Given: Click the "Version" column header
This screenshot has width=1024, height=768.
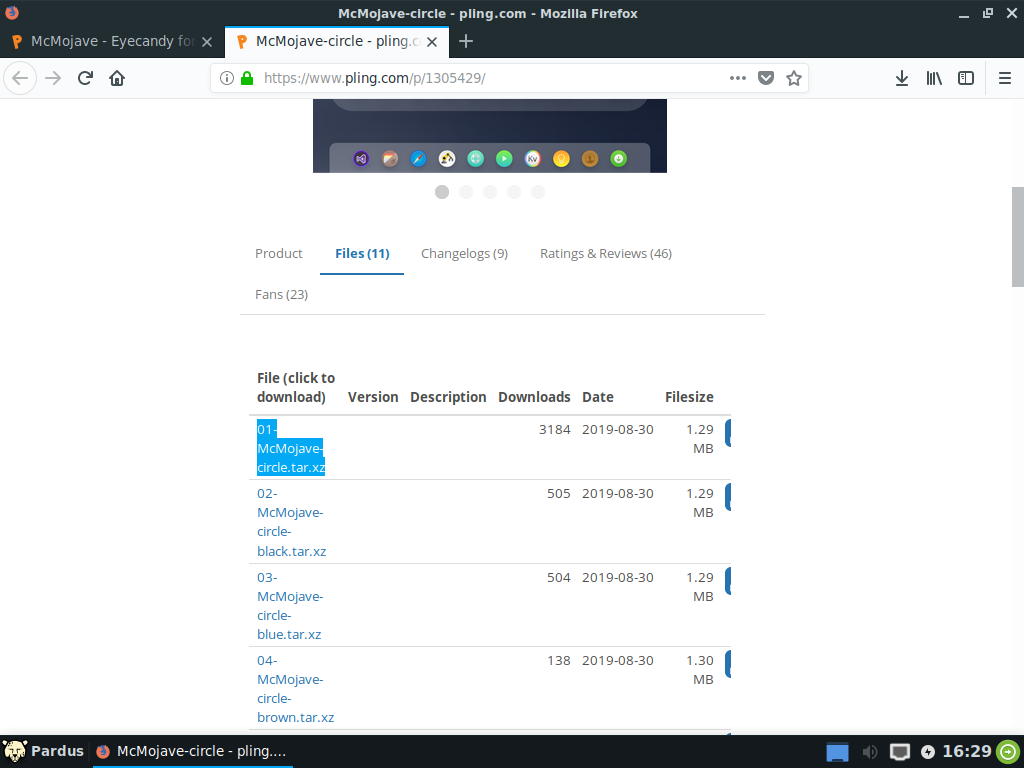Looking at the screenshot, I should coord(373,397).
